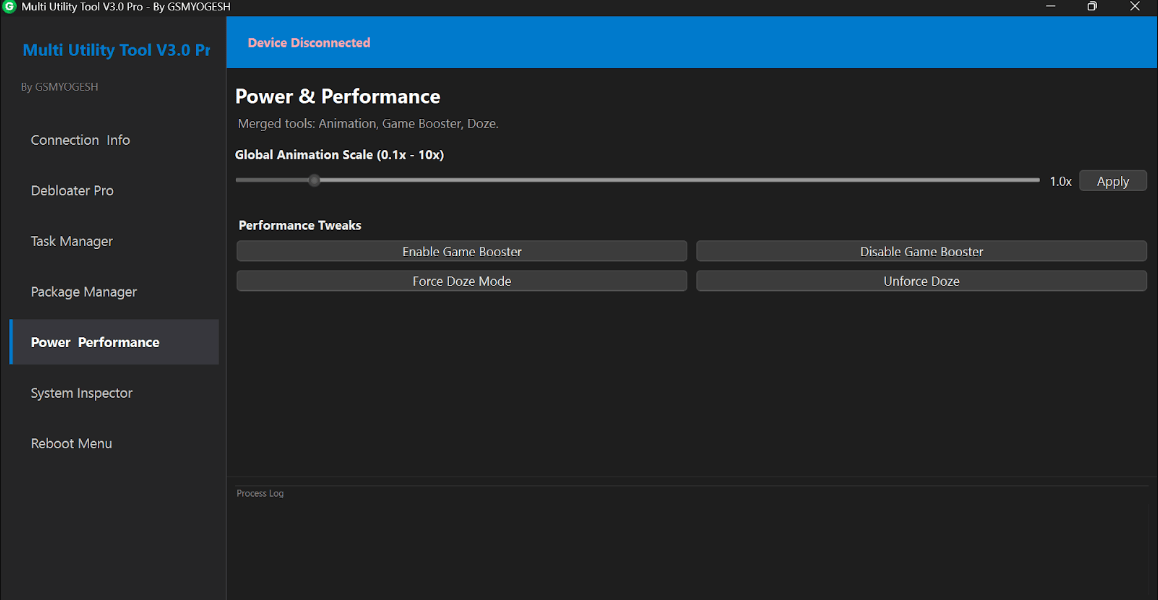Open Package Manager
Viewport: 1158px width, 600px height.
point(83,291)
